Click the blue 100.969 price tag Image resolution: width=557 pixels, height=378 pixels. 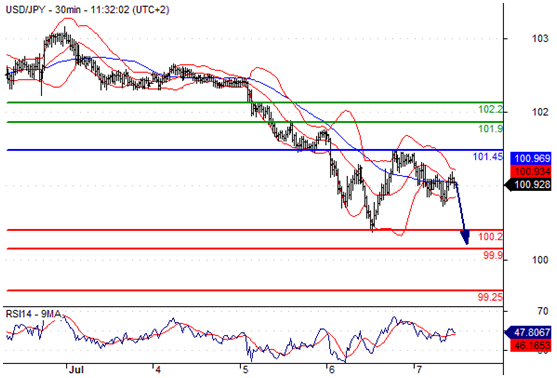click(531, 158)
